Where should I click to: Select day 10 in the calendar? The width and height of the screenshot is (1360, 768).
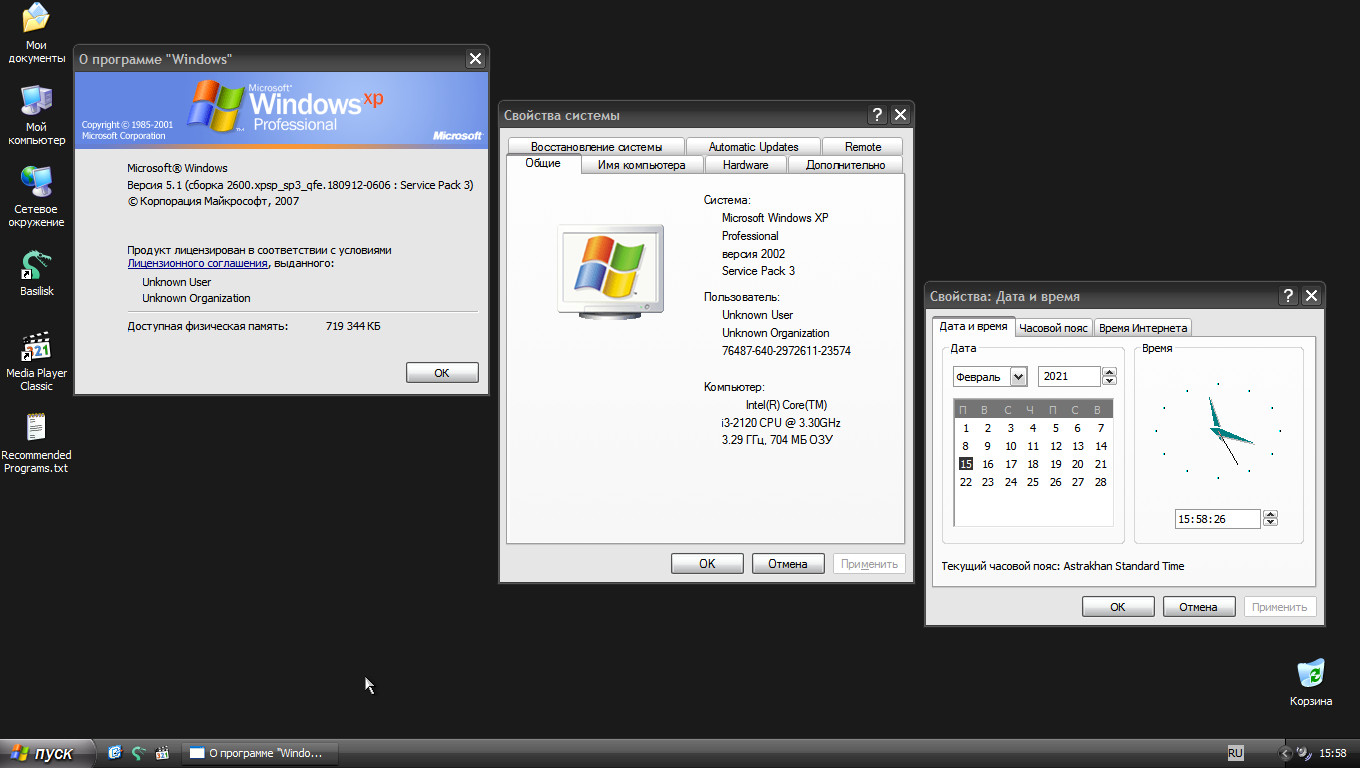[1011, 446]
